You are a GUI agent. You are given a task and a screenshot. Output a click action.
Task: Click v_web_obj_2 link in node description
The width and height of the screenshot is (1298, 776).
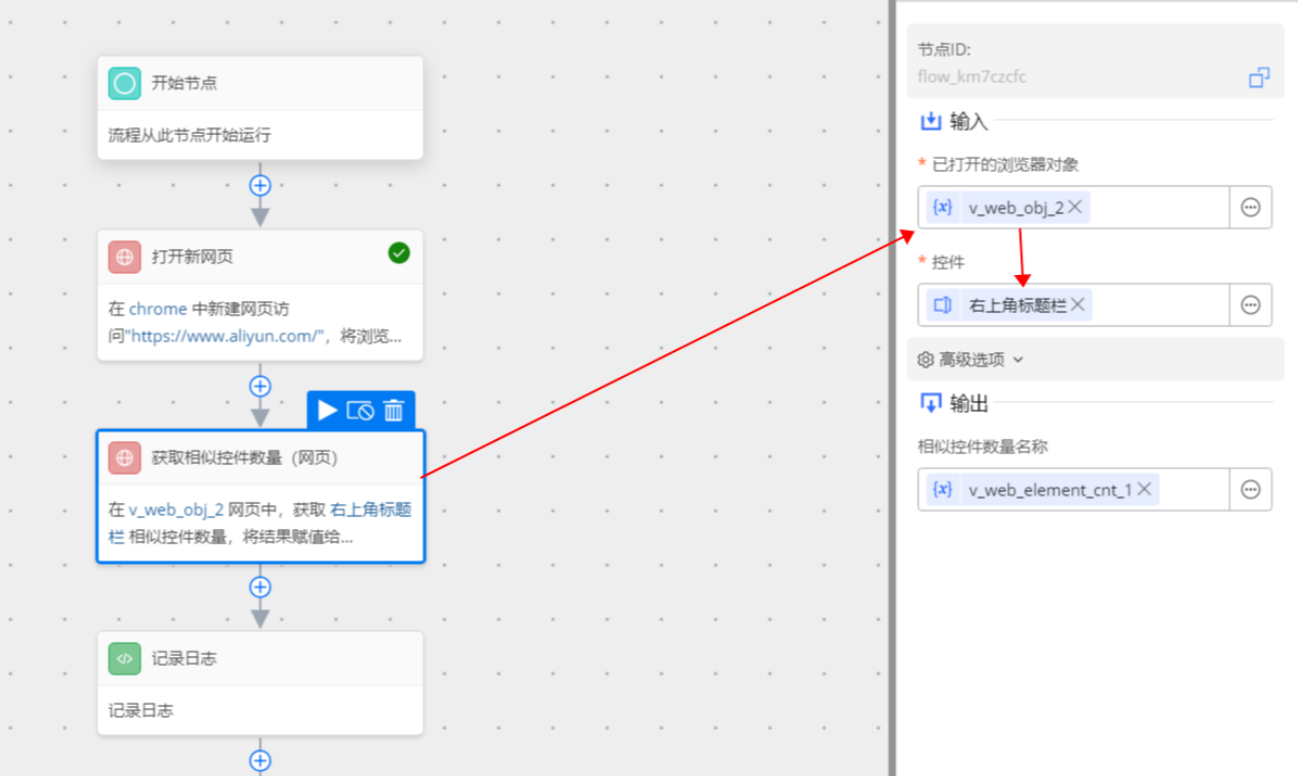(x=176, y=510)
